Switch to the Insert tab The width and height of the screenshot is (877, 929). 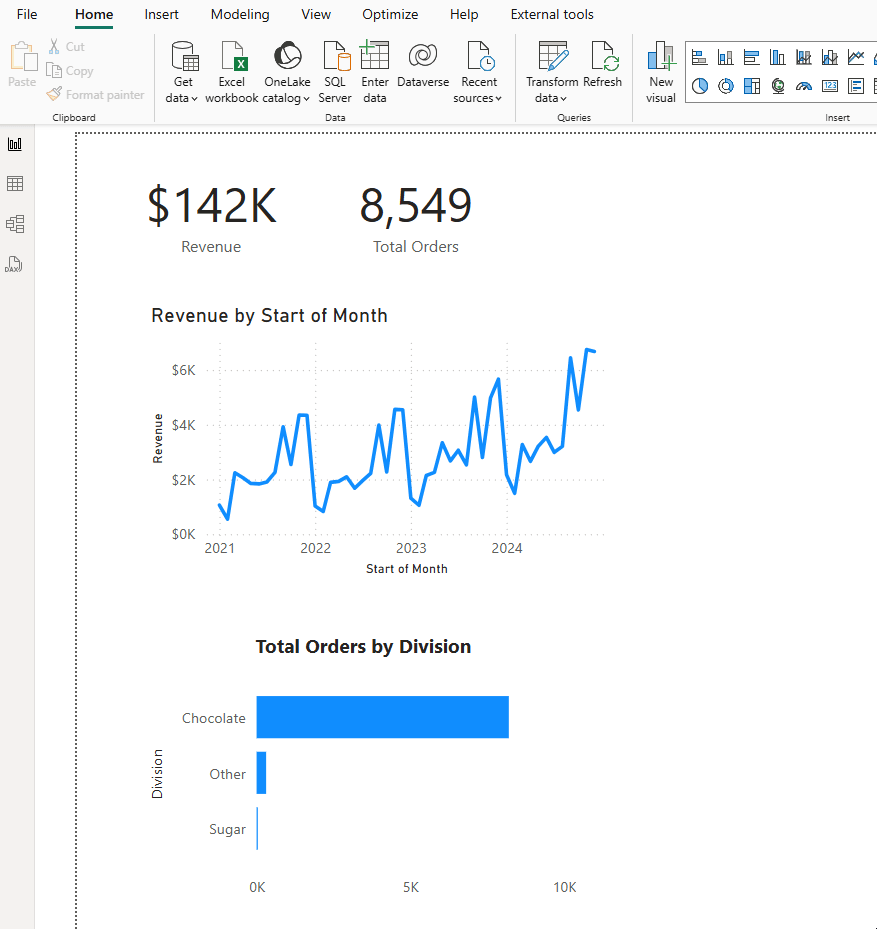(x=161, y=14)
